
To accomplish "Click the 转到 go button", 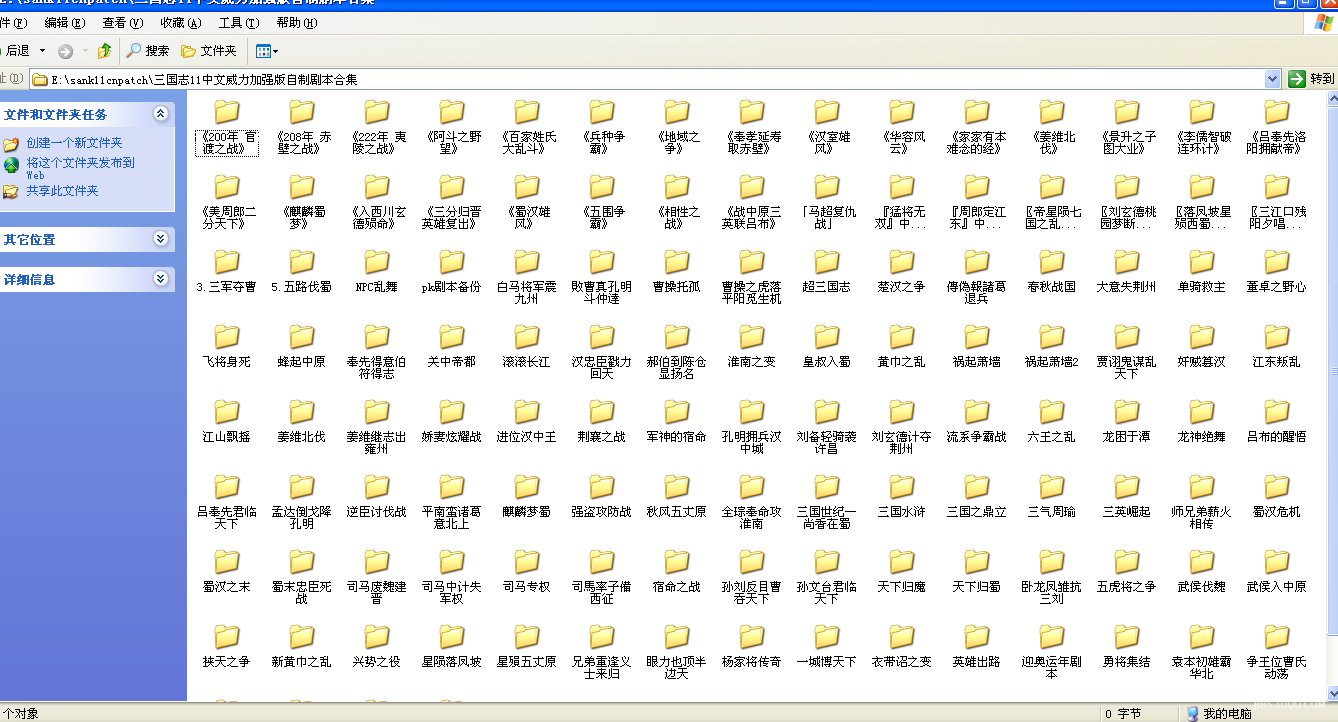I will point(1311,79).
